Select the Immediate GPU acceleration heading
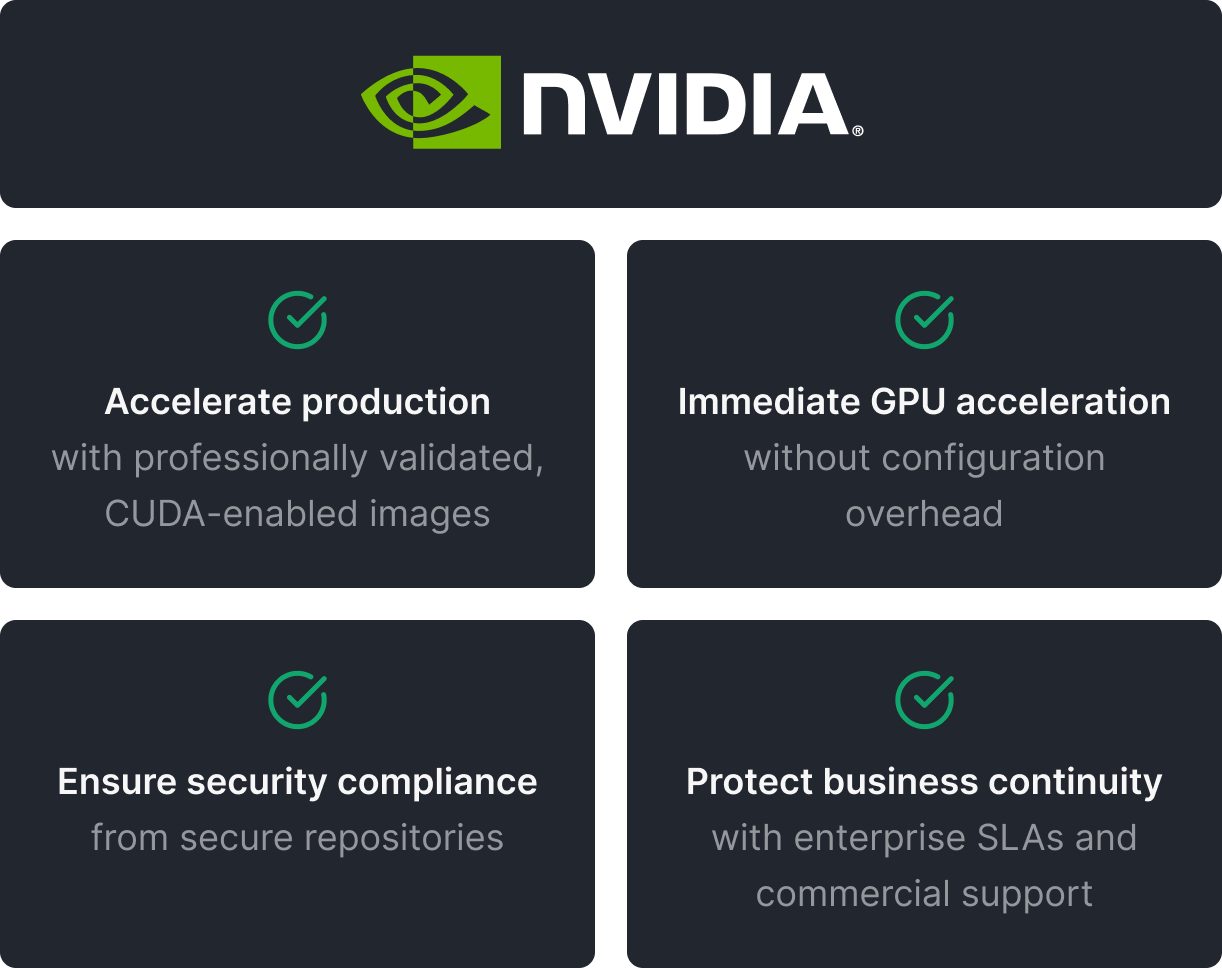The image size is (1222, 968). click(x=924, y=402)
